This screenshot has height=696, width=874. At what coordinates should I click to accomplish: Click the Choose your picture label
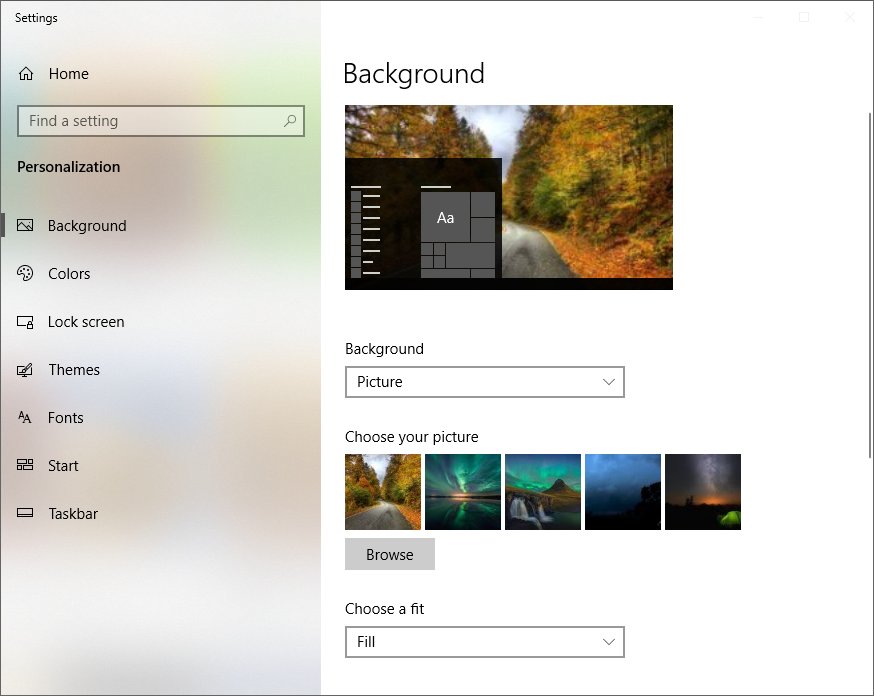click(x=411, y=437)
